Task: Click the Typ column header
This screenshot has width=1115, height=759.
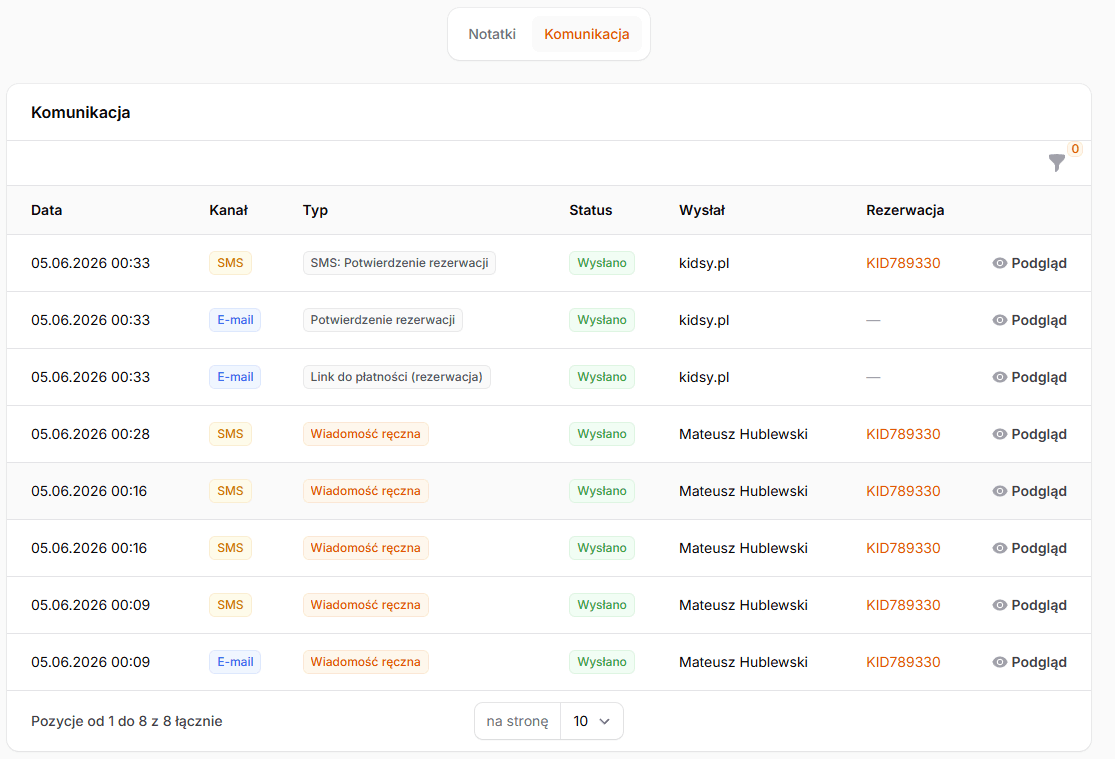Action: click(x=315, y=210)
